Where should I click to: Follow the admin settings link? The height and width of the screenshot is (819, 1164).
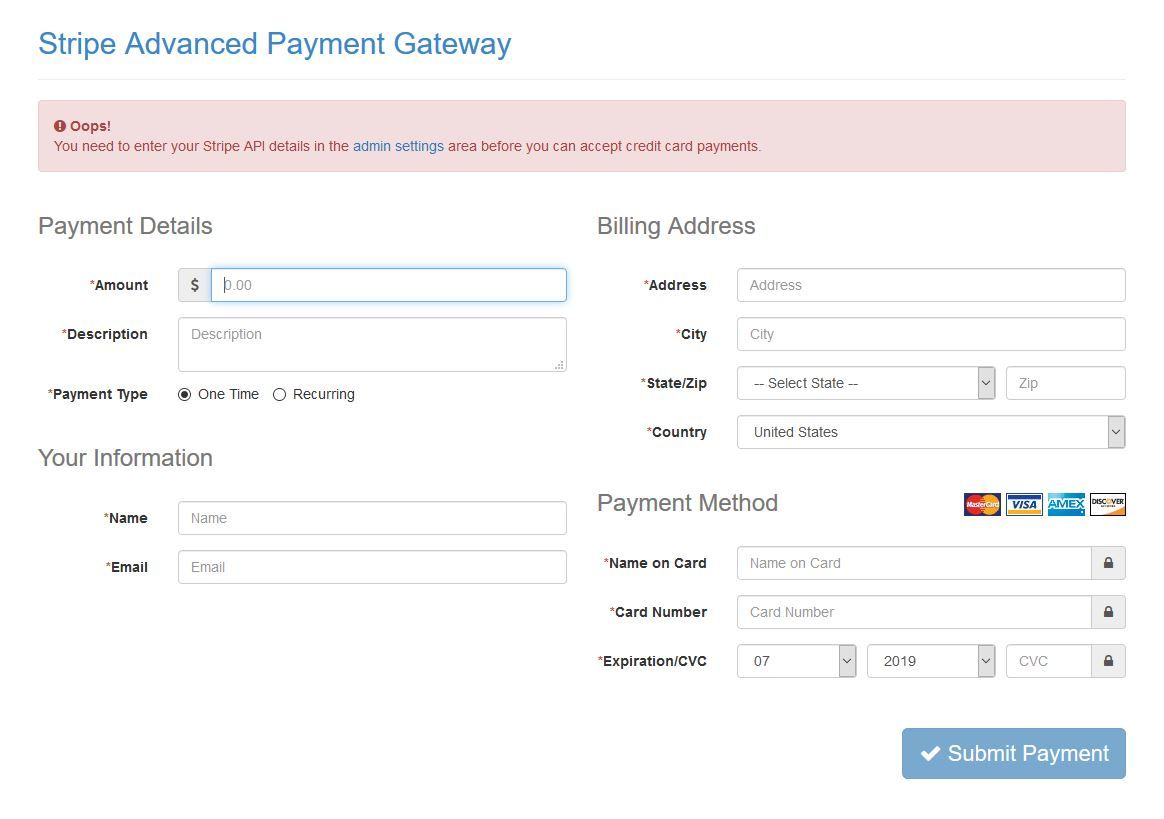(398, 146)
